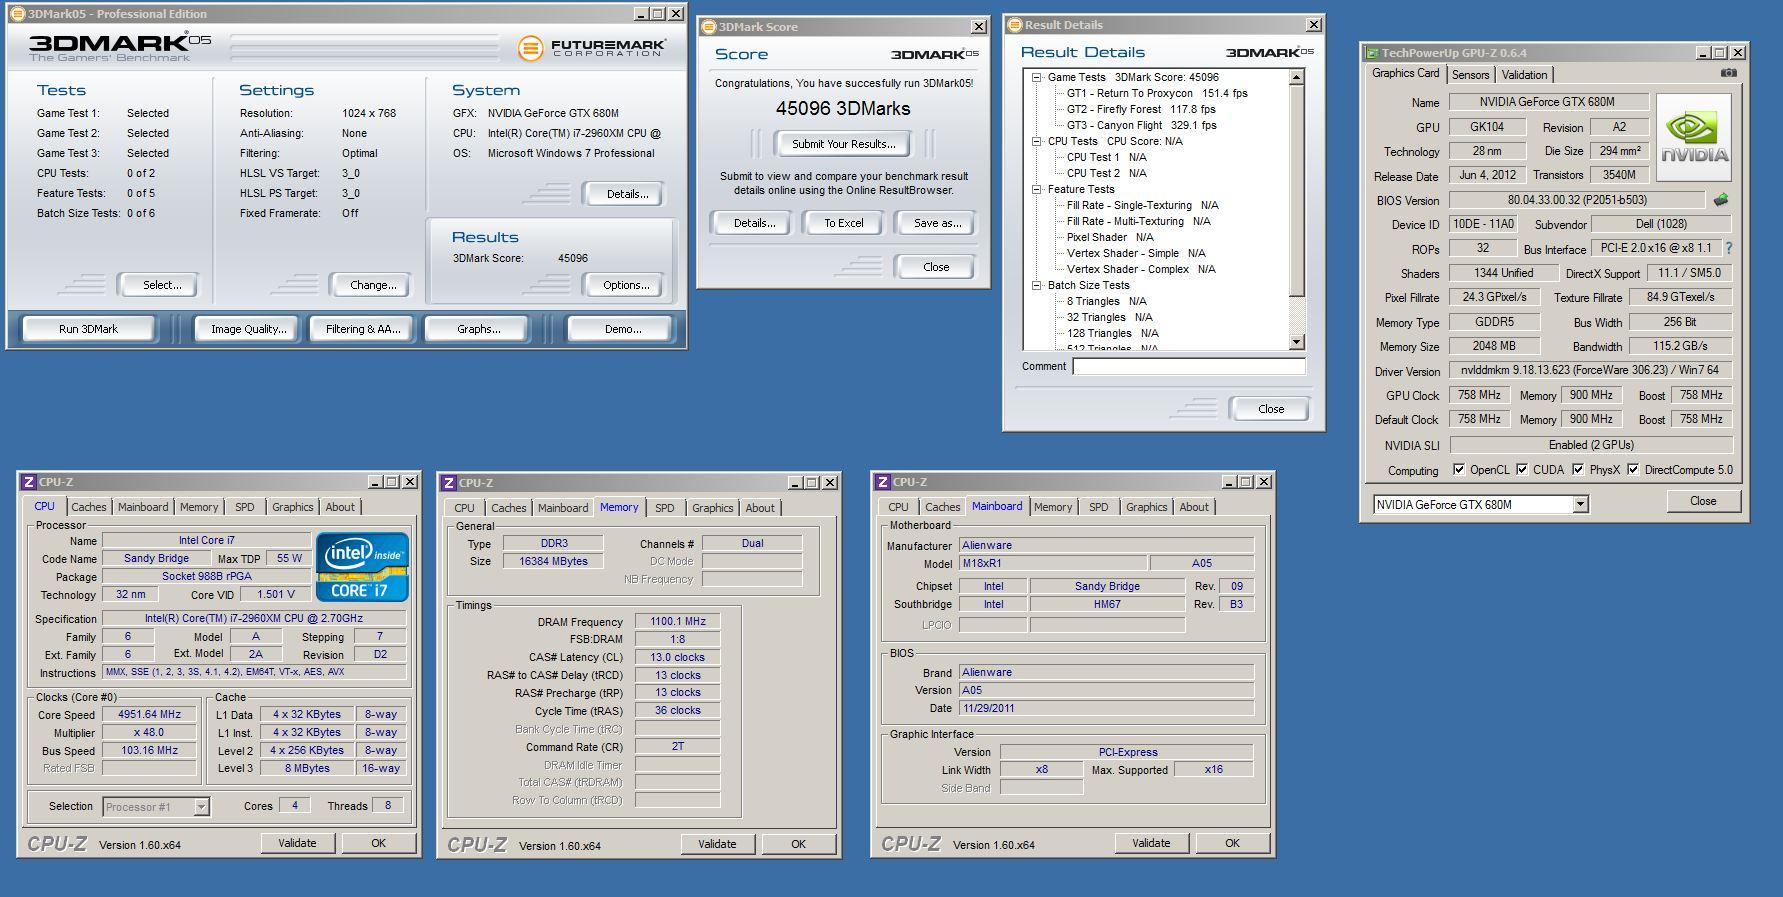
Task: Click Details... in the 3DMark Score window
Action: (754, 223)
